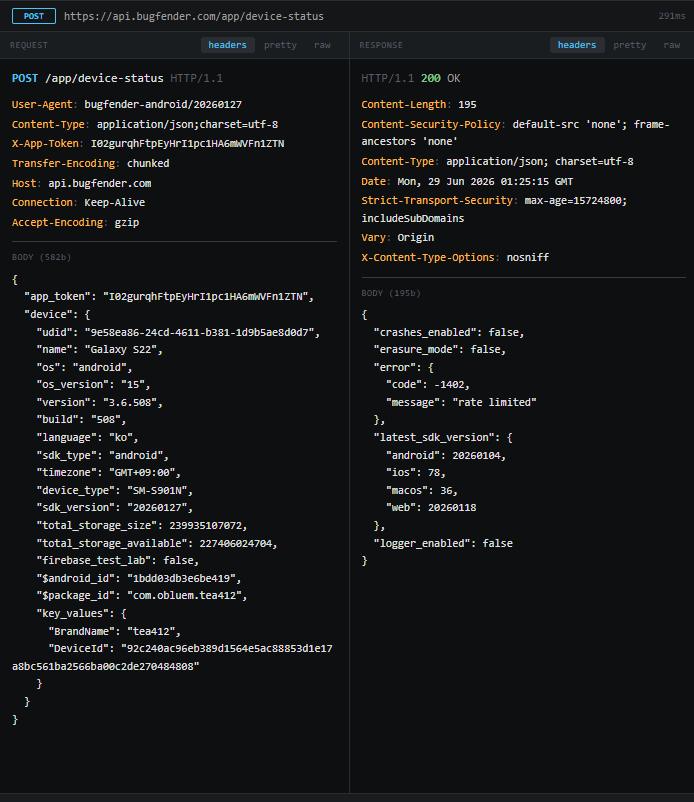Click the 200 status code
Image resolution: width=694 pixels, height=802 pixels.
(431, 78)
